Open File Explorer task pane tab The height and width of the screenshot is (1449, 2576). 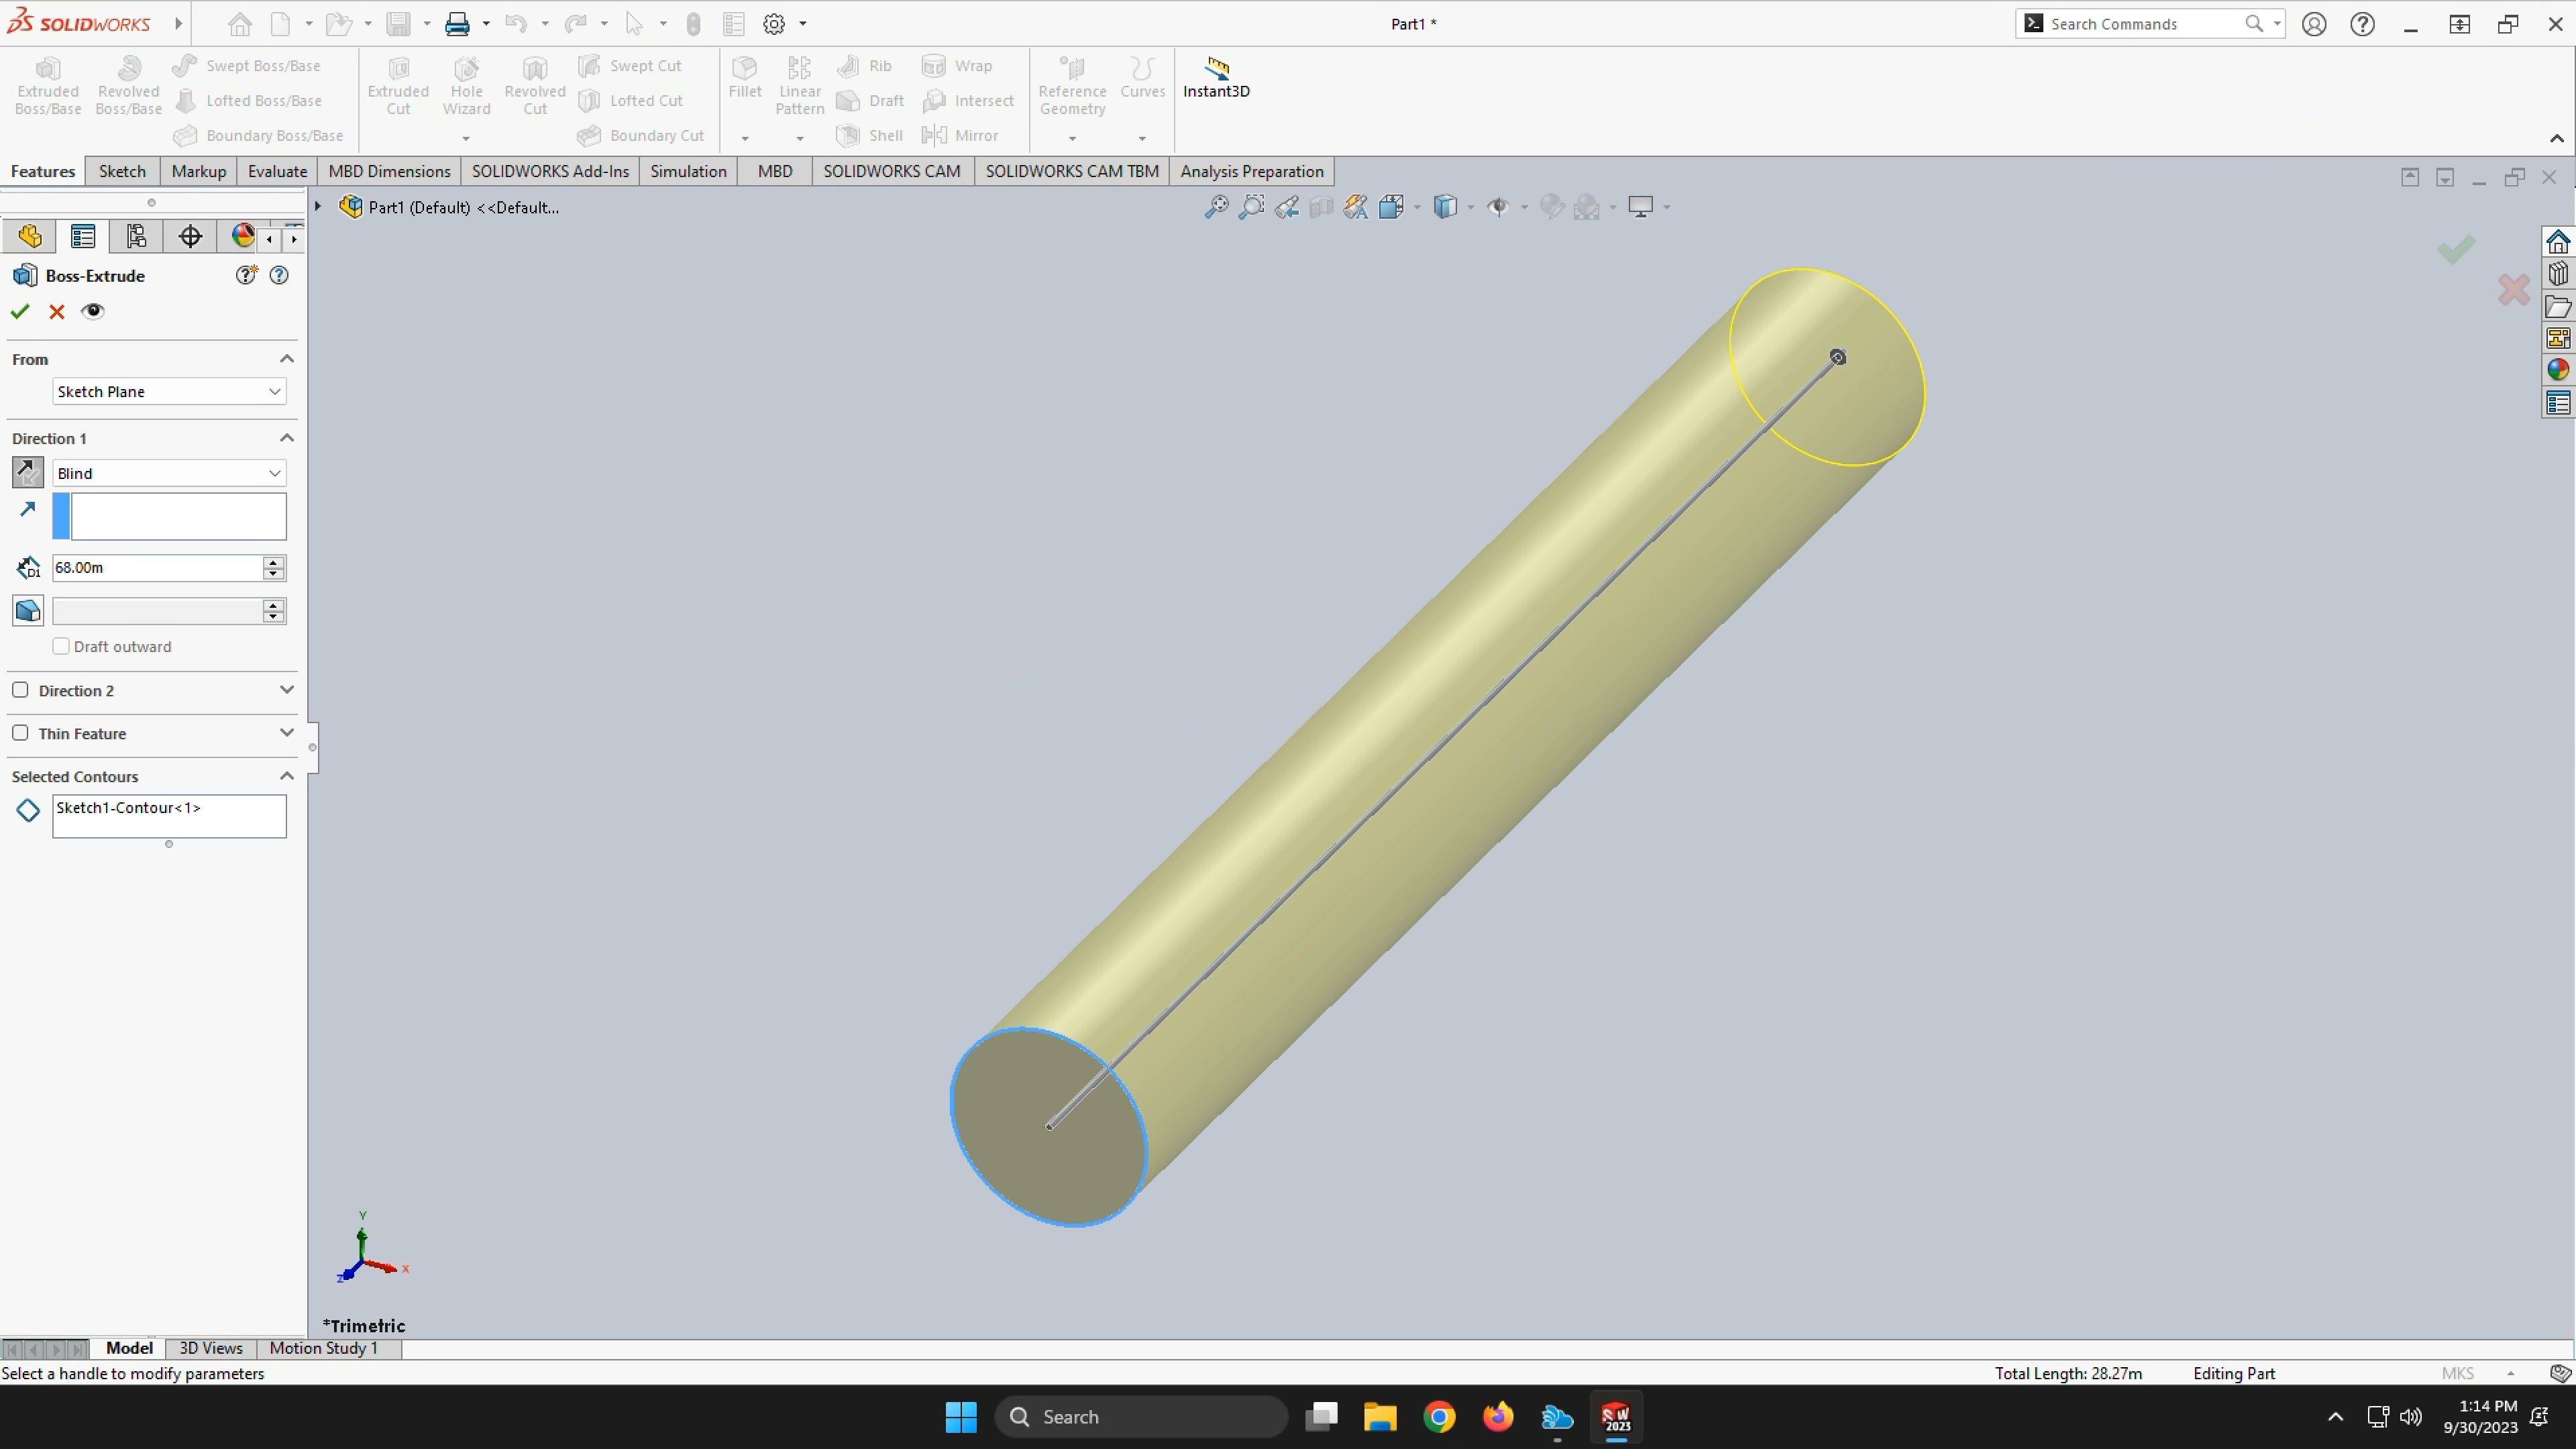point(2558,307)
